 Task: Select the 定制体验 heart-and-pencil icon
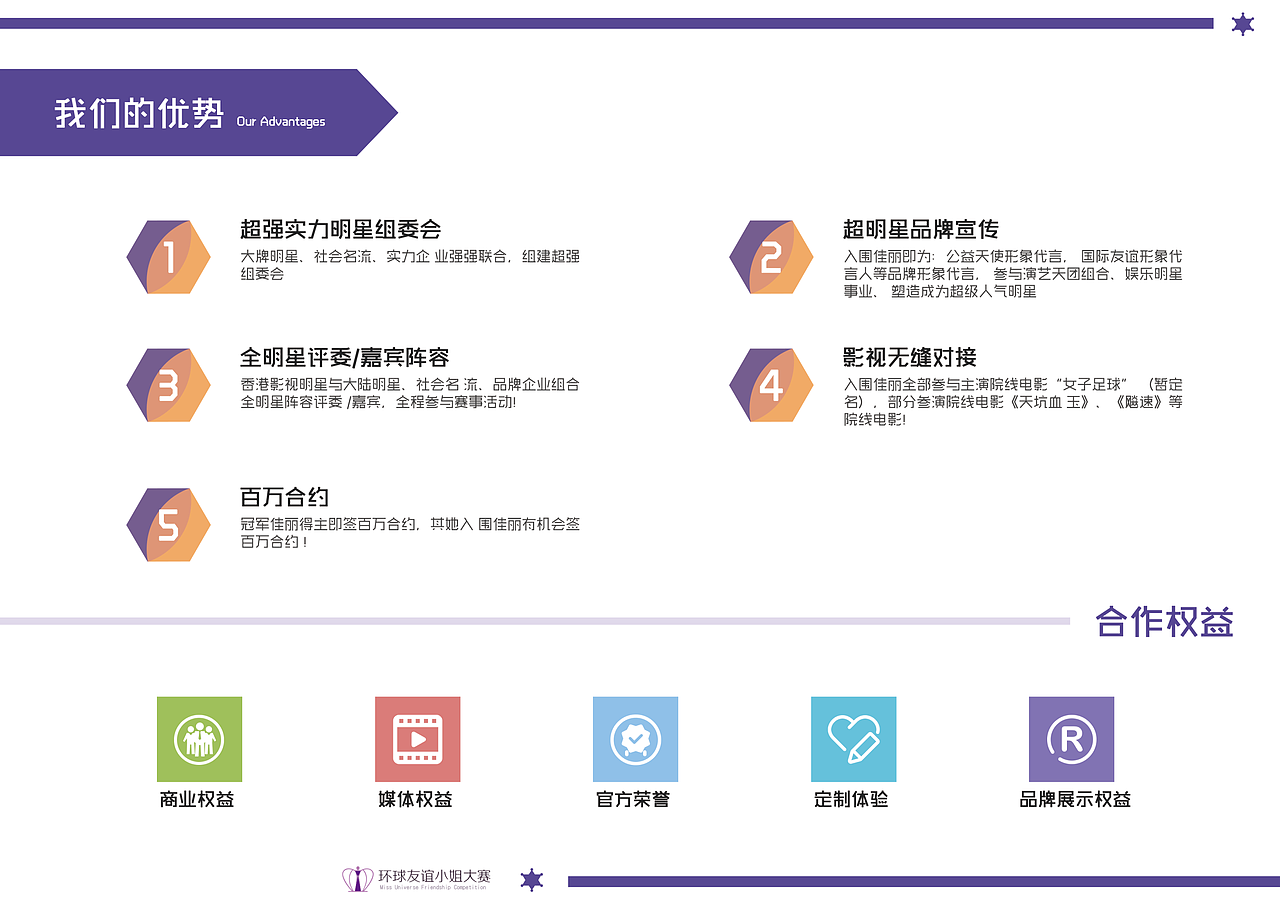coord(853,739)
